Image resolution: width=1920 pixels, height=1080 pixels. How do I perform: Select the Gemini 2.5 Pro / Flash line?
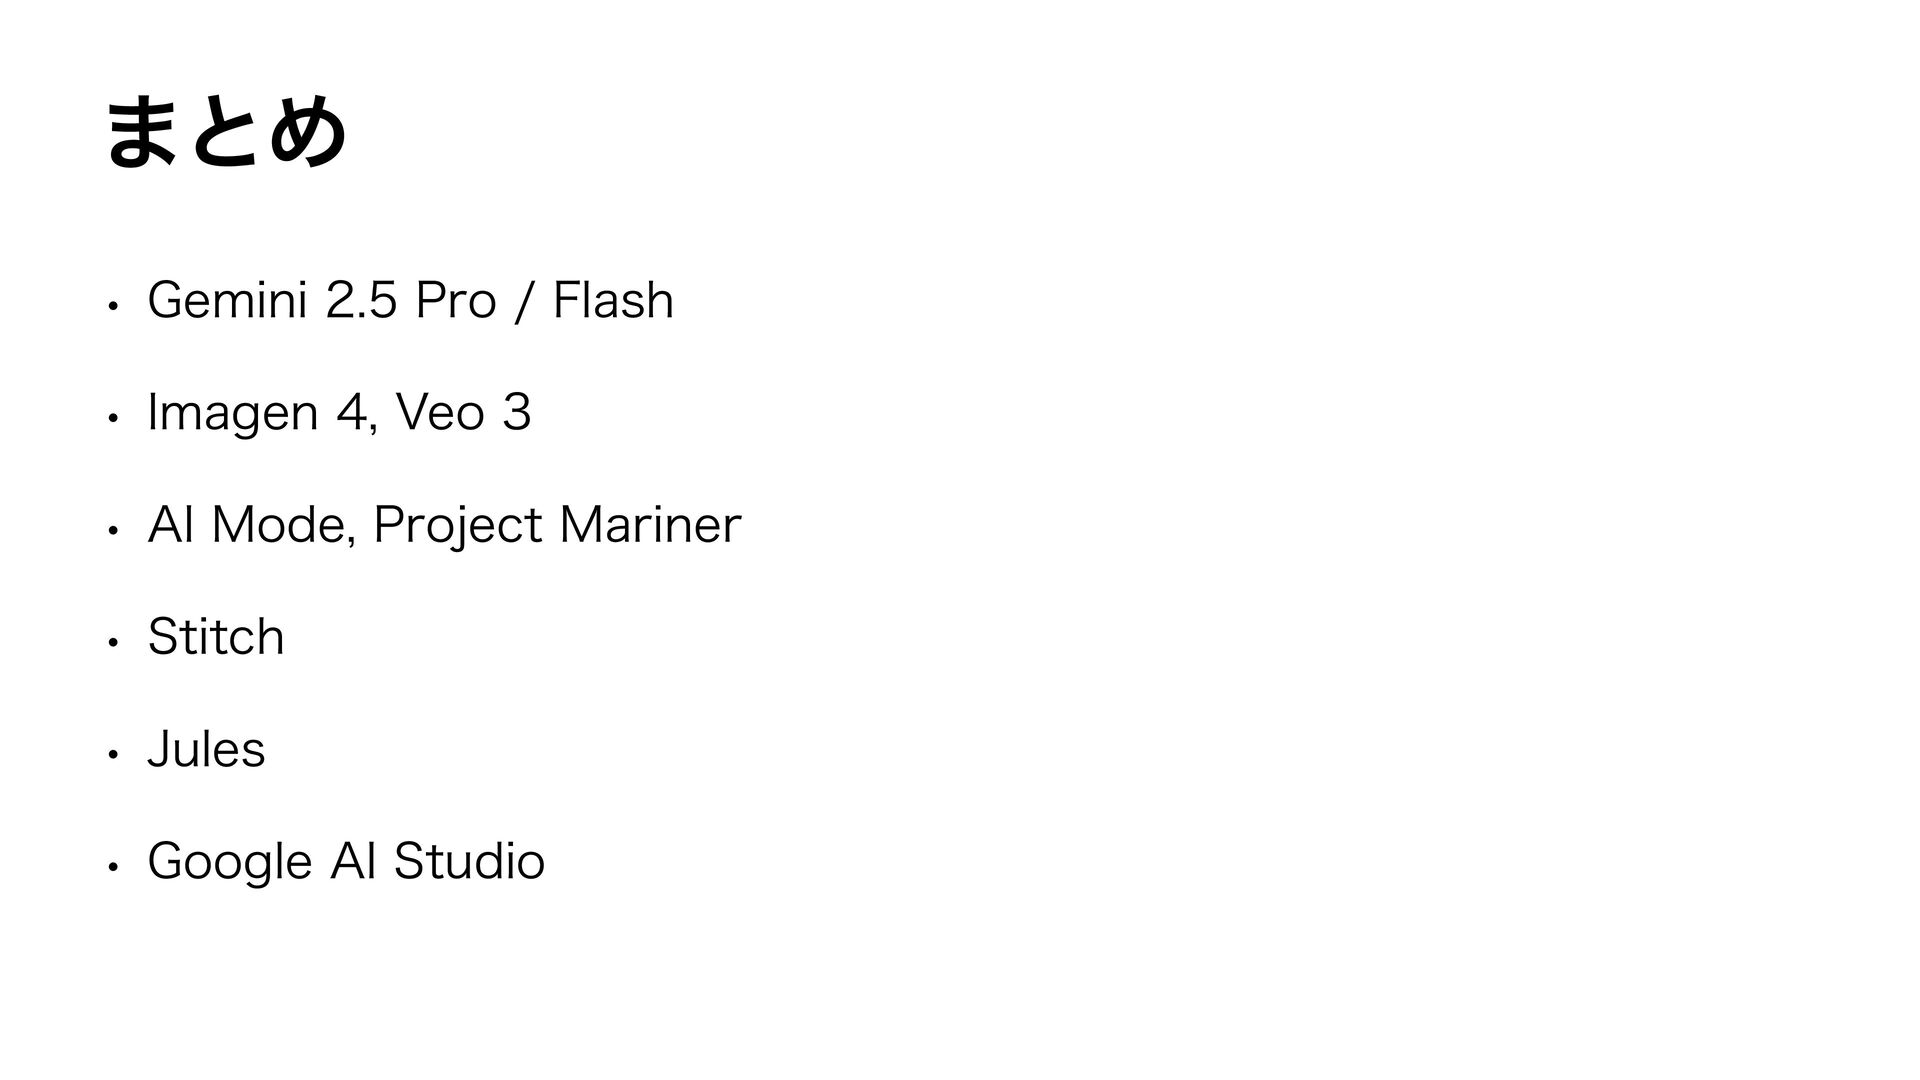tap(411, 300)
